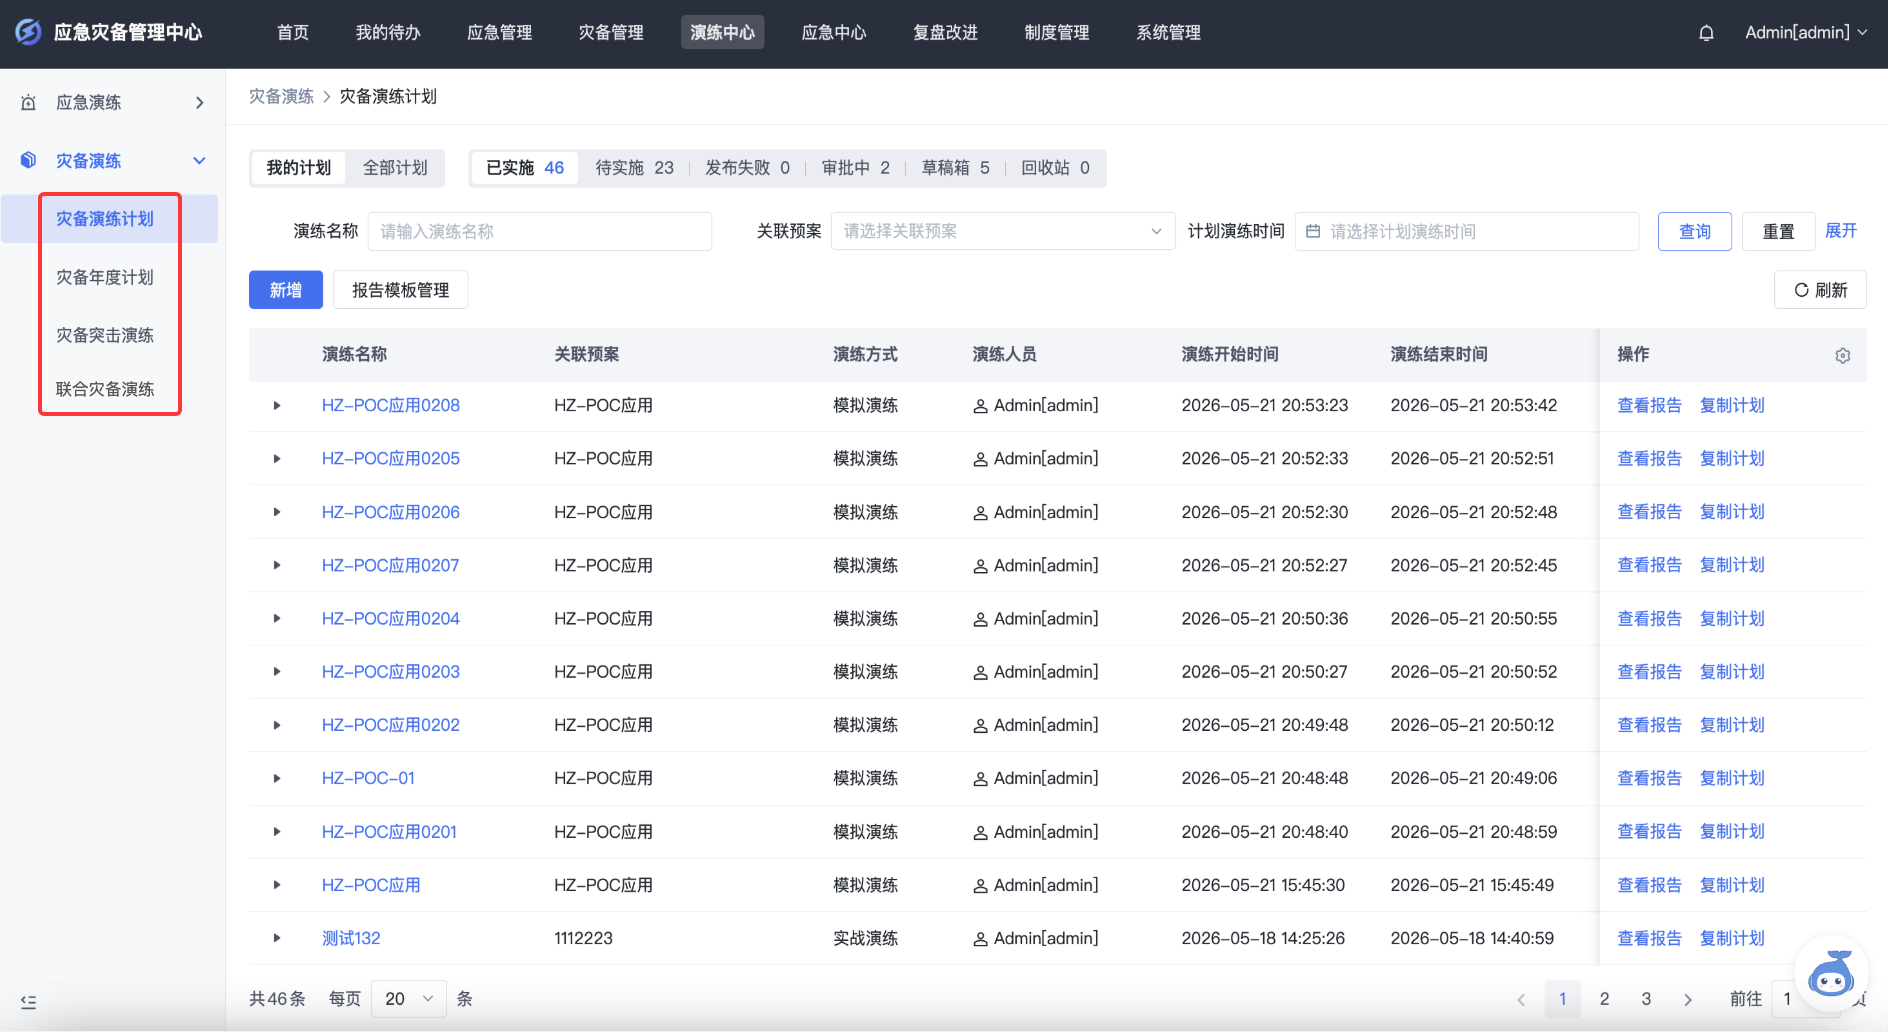
Task: Open the notification bell
Action: (1706, 33)
